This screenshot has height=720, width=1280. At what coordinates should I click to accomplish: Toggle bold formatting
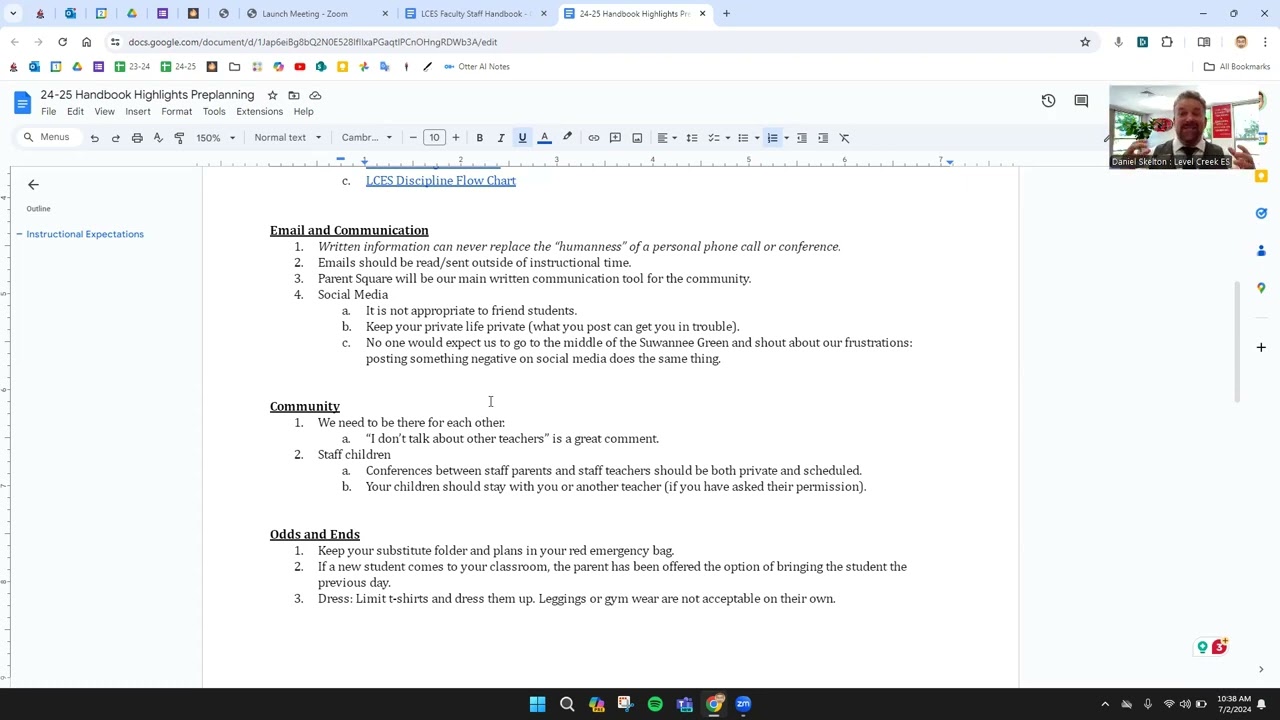pyautogui.click(x=479, y=138)
